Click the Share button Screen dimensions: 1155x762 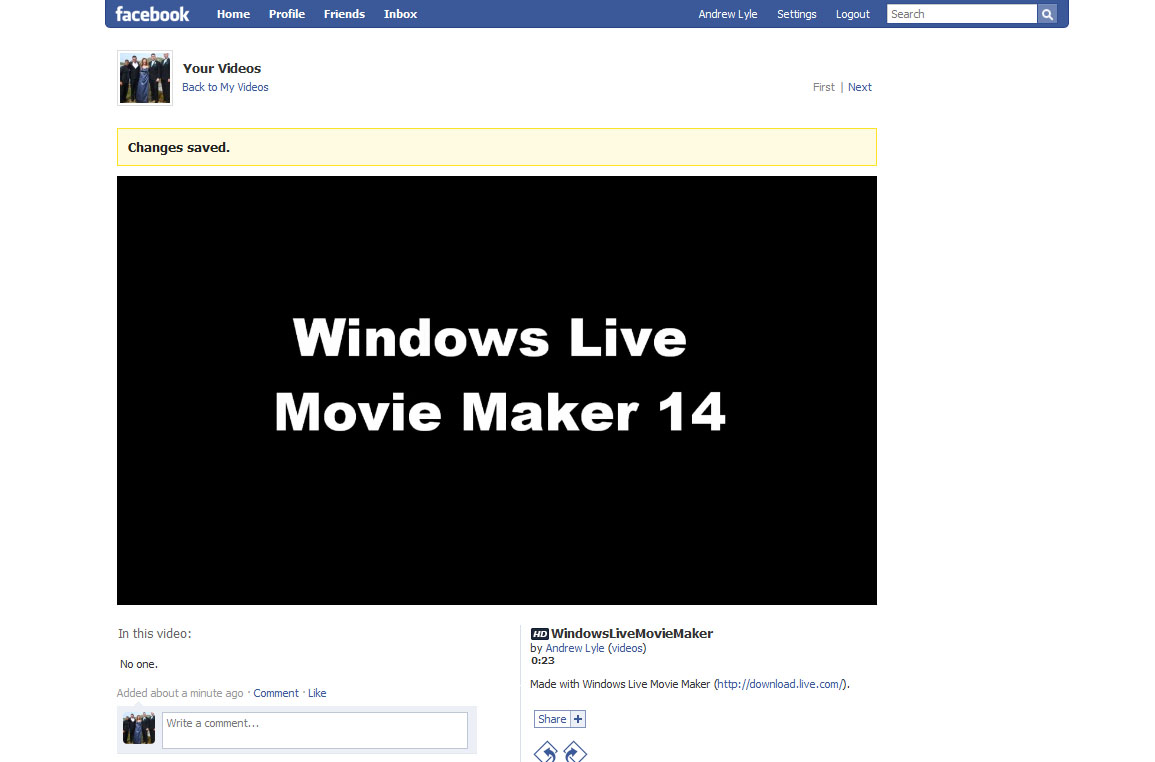552,719
